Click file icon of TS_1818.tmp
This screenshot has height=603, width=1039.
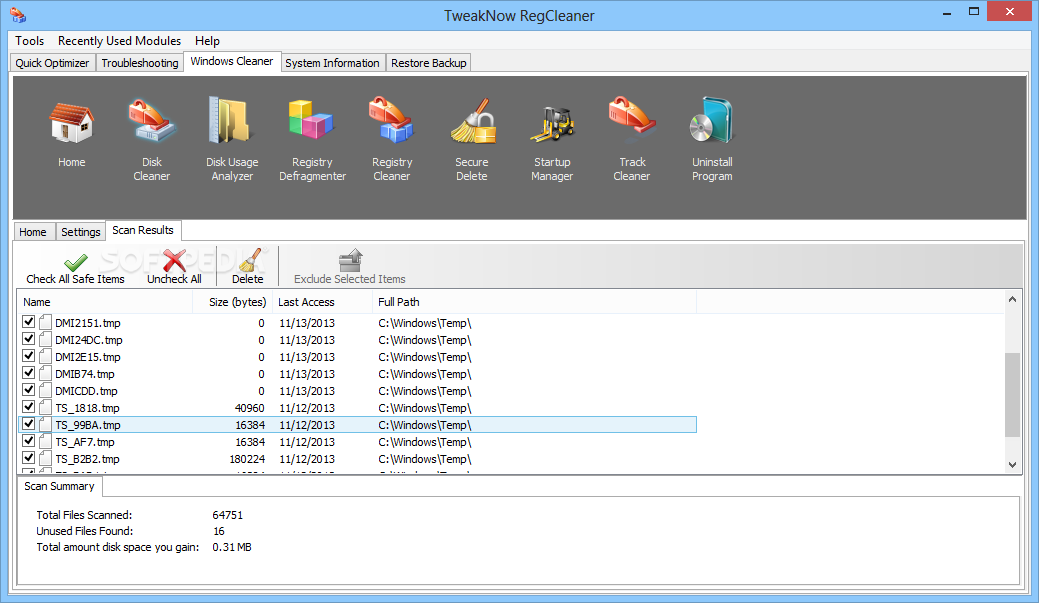(x=45, y=408)
